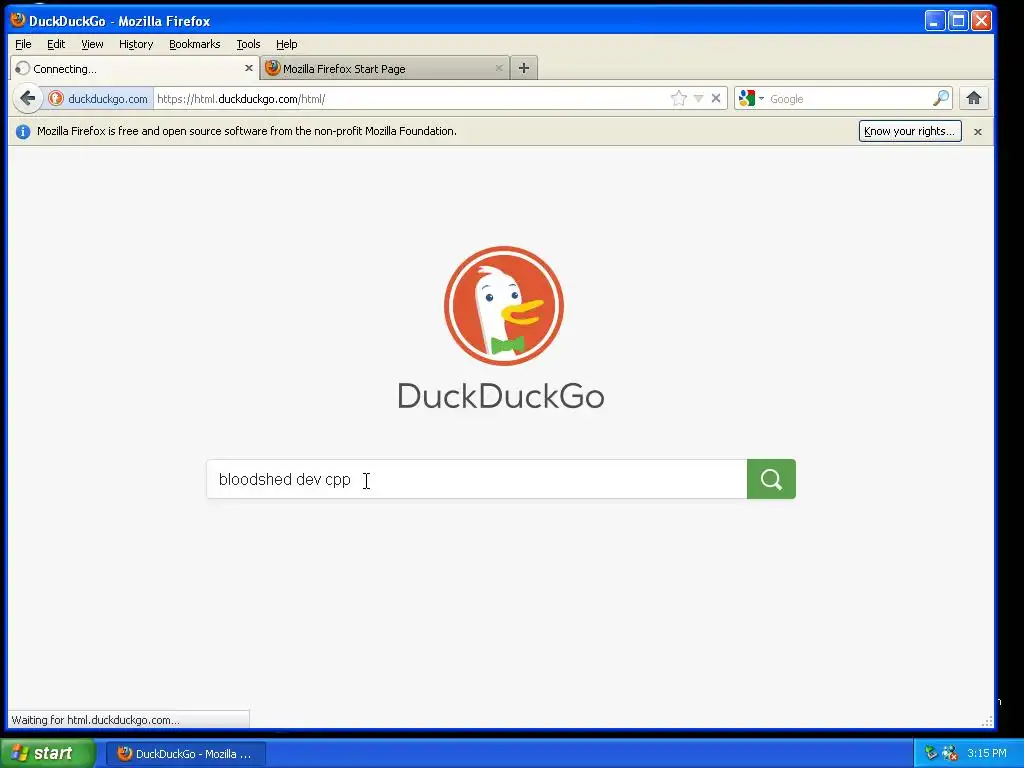Click the info icon in notification bar

click(23, 132)
